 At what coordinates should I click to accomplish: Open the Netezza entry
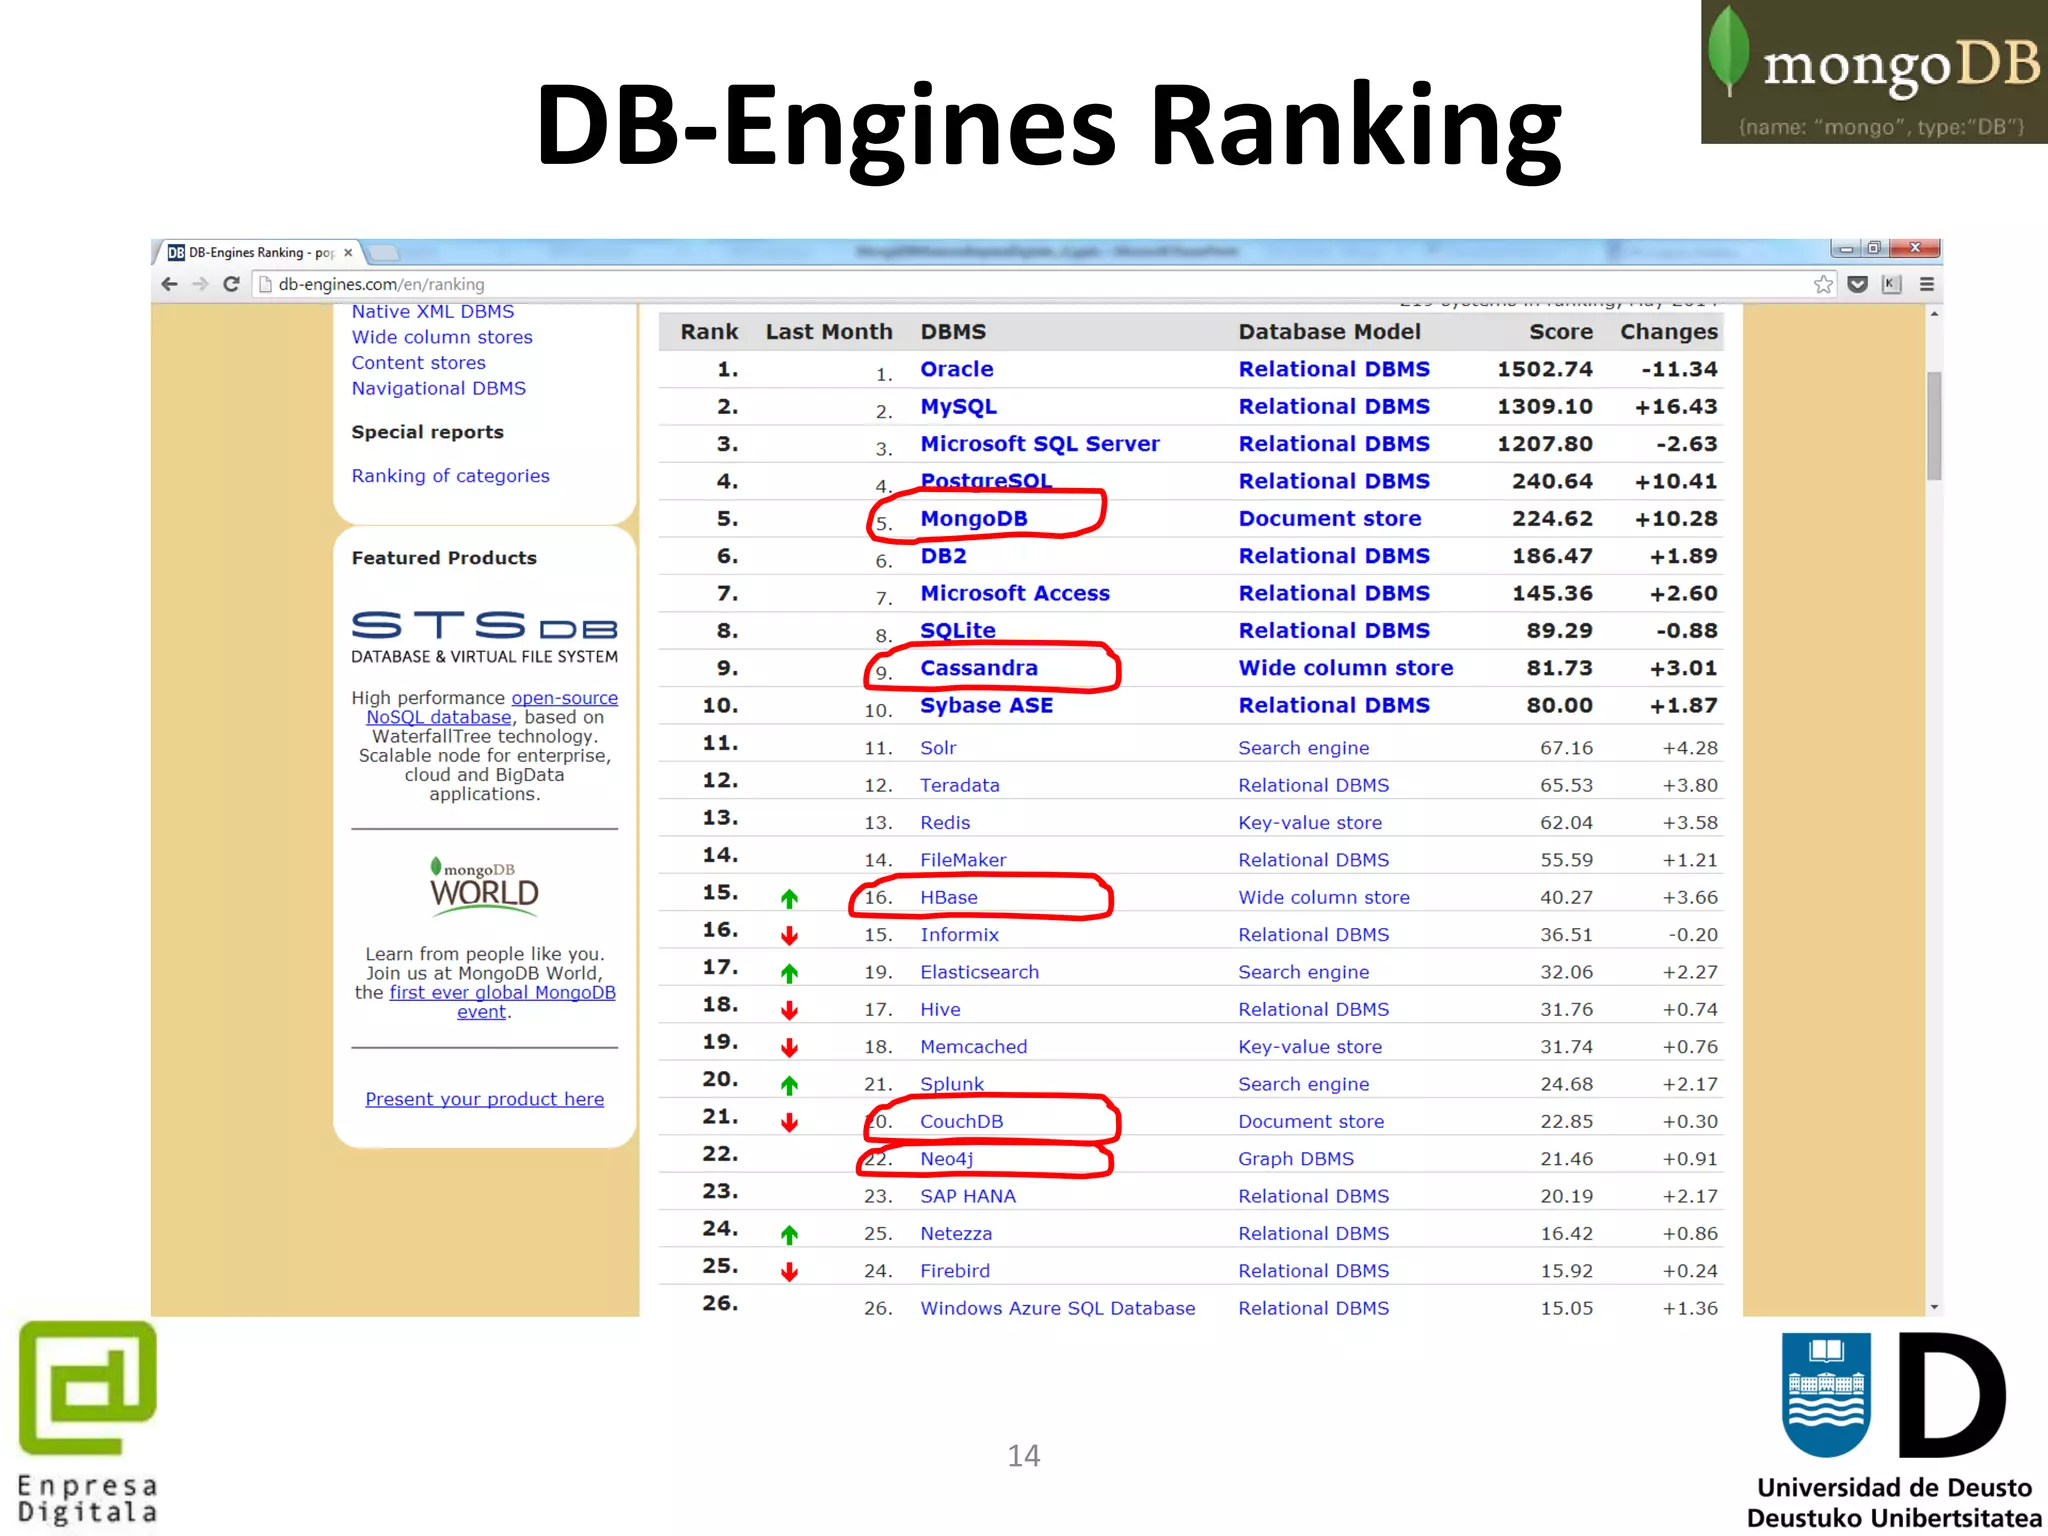(956, 1233)
